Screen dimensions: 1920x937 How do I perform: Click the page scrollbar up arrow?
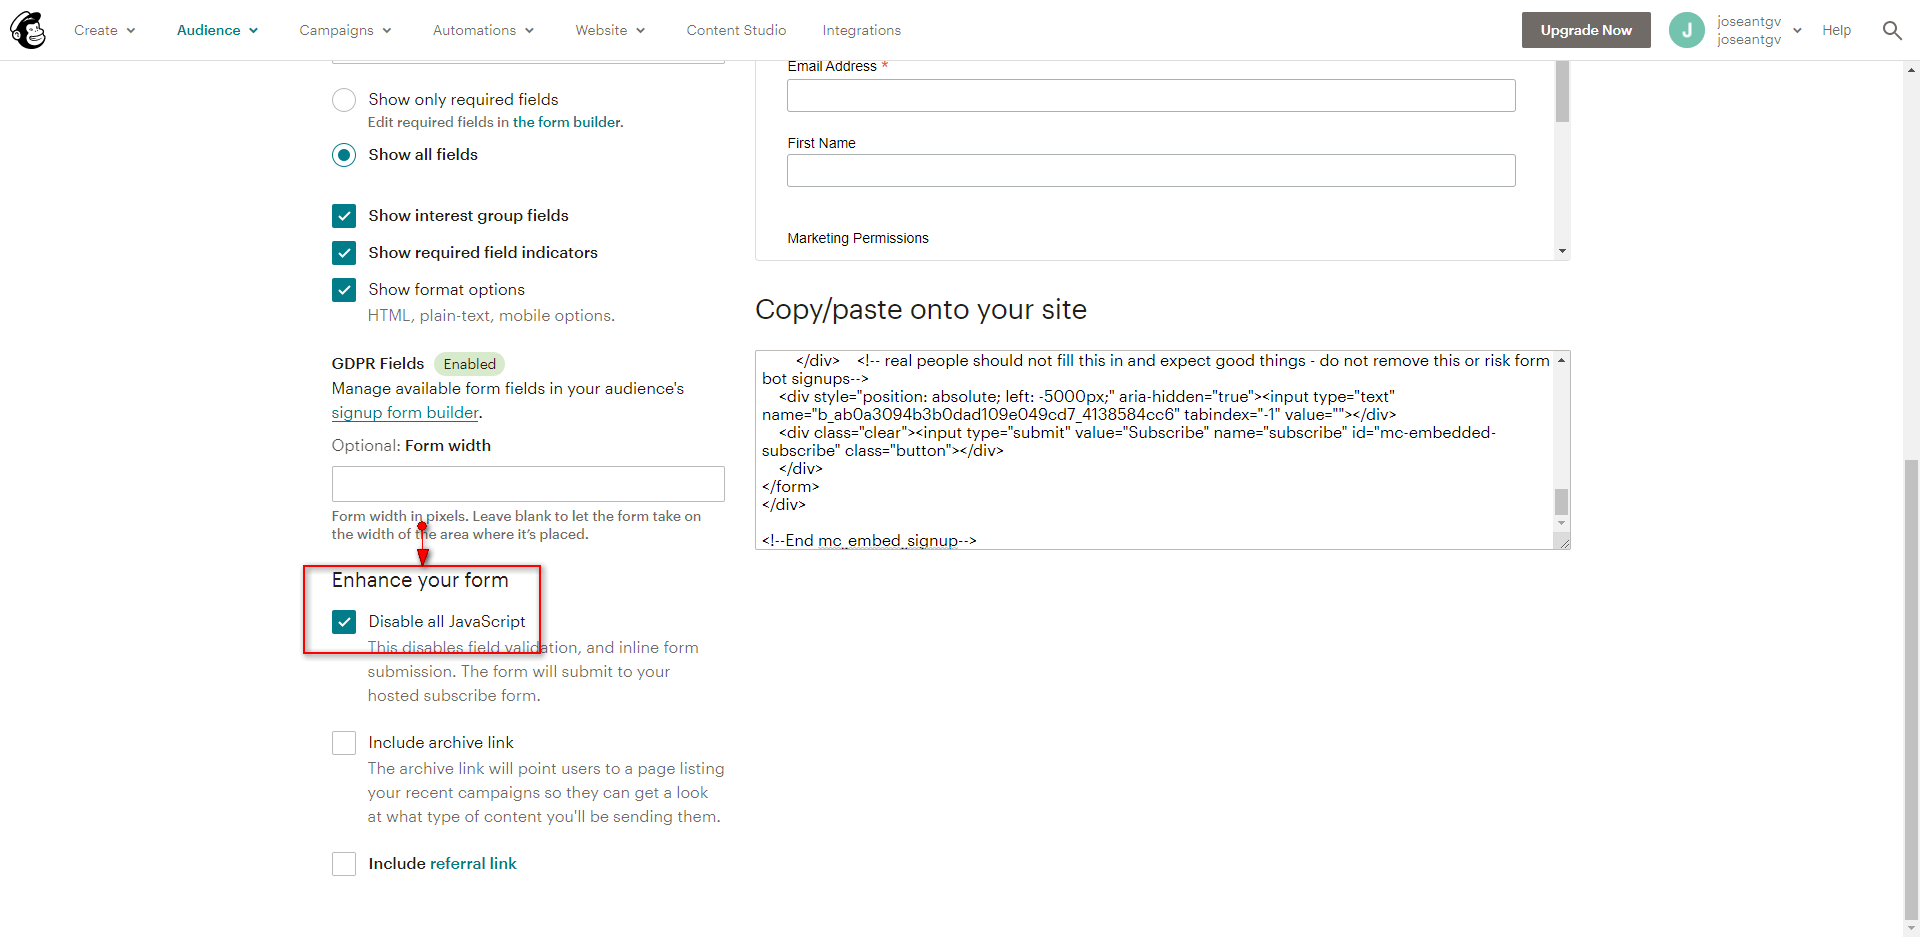point(1912,70)
